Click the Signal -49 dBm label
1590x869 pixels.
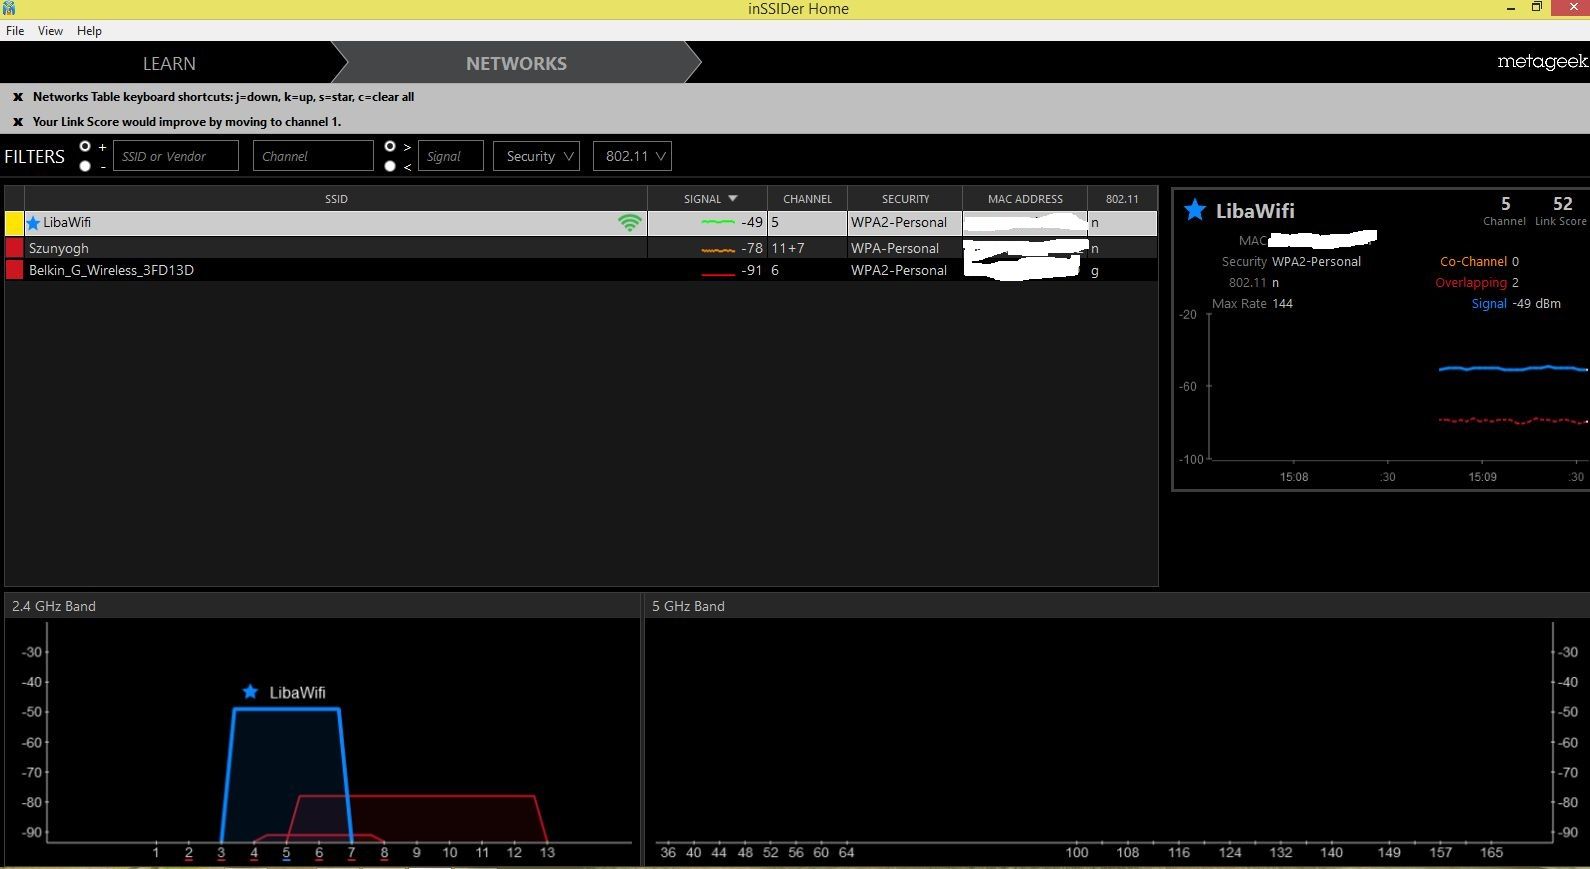click(1516, 303)
